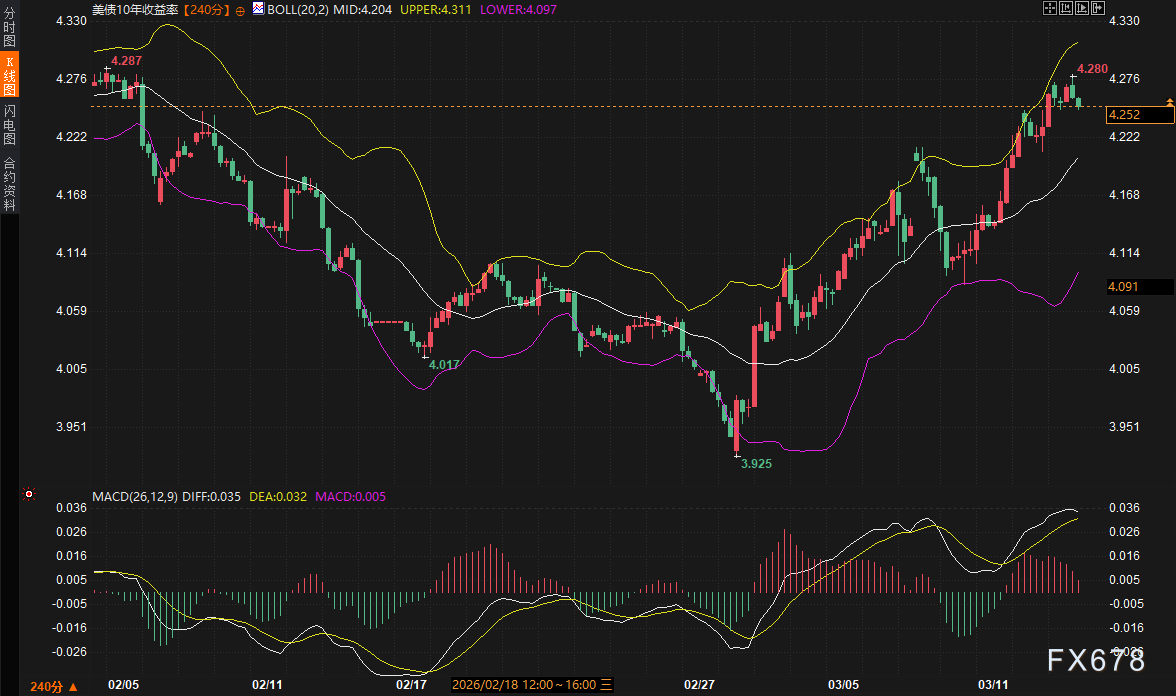Image resolution: width=1176 pixels, height=696 pixels.
Task: Click the scroll-to-latest arrow icon at top right
Action: pyautogui.click(x=1098, y=8)
